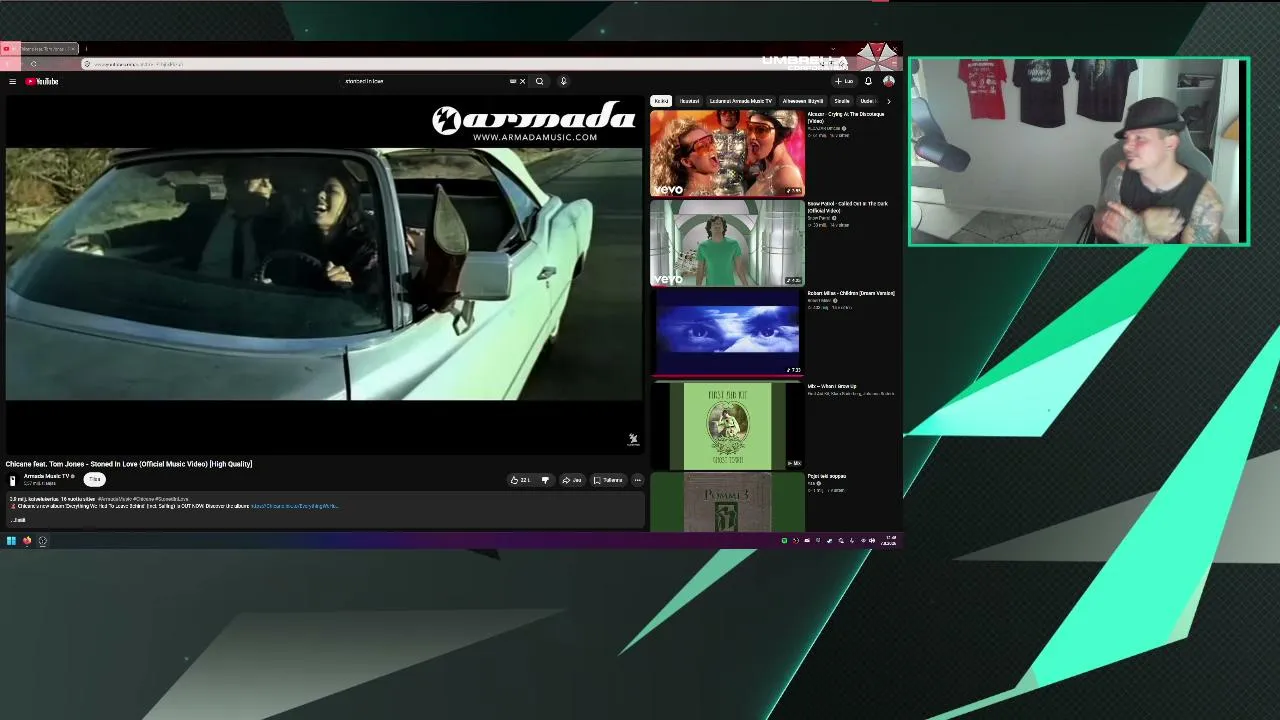
Task: Like the Stoned In Love video
Action: point(520,480)
